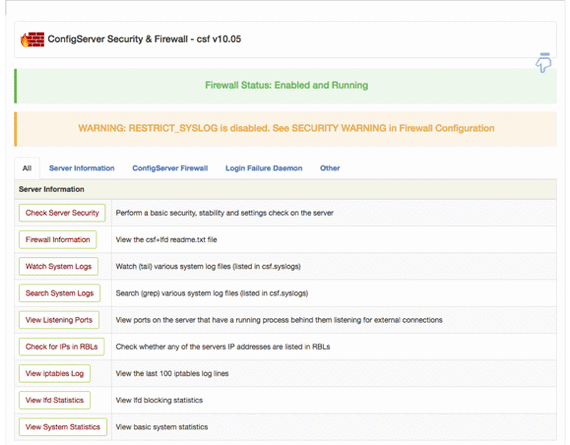Click "Perform a basic security, stability" description
The width and height of the screenshot is (570, 445).
click(224, 213)
